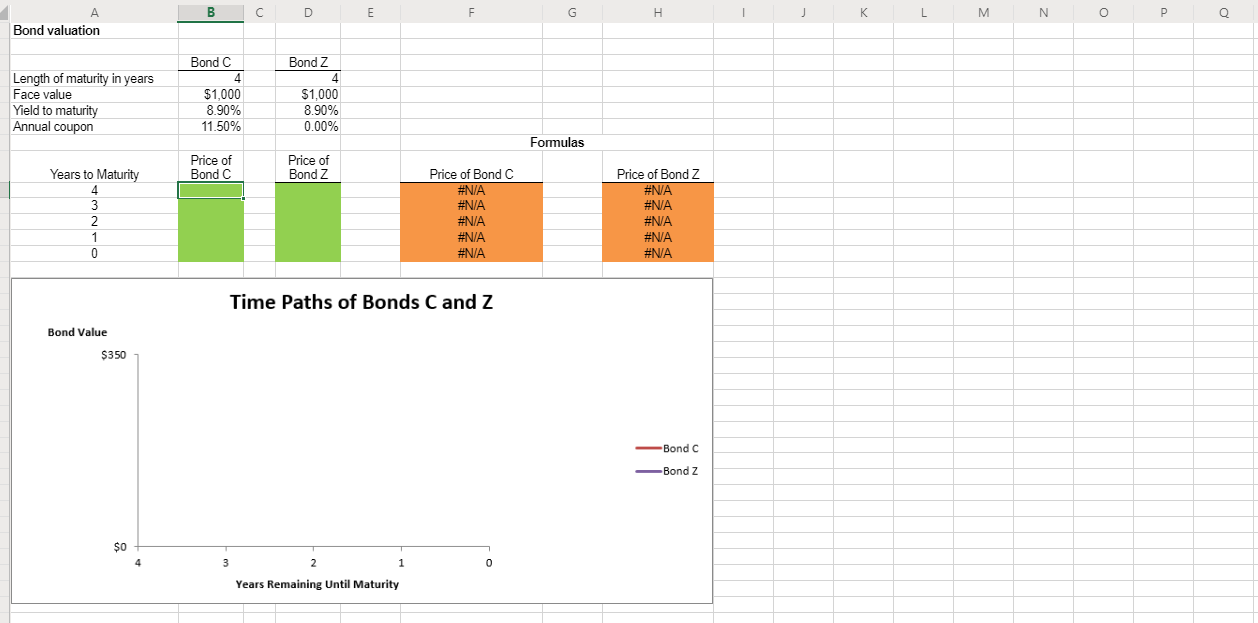1258x623 pixels.
Task: Select column D header
Action: pyautogui.click(x=308, y=12)
